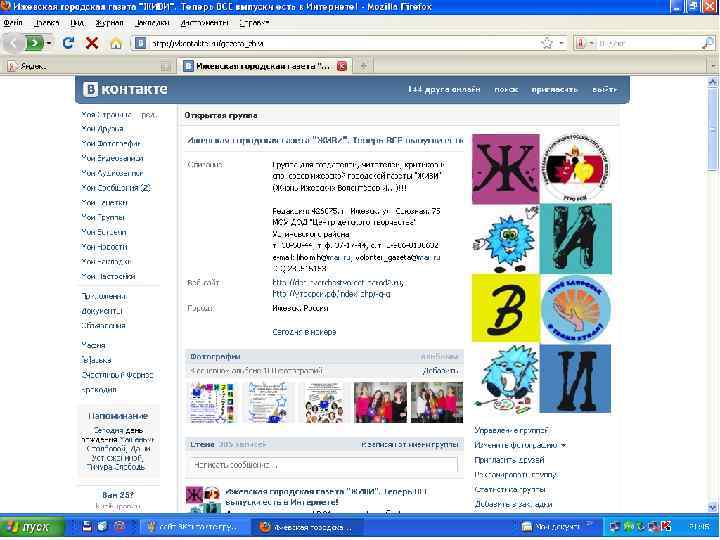Click к записям от имени группы link
The width and height of the screenshot is (720, 540).
[x=410, y=444]
